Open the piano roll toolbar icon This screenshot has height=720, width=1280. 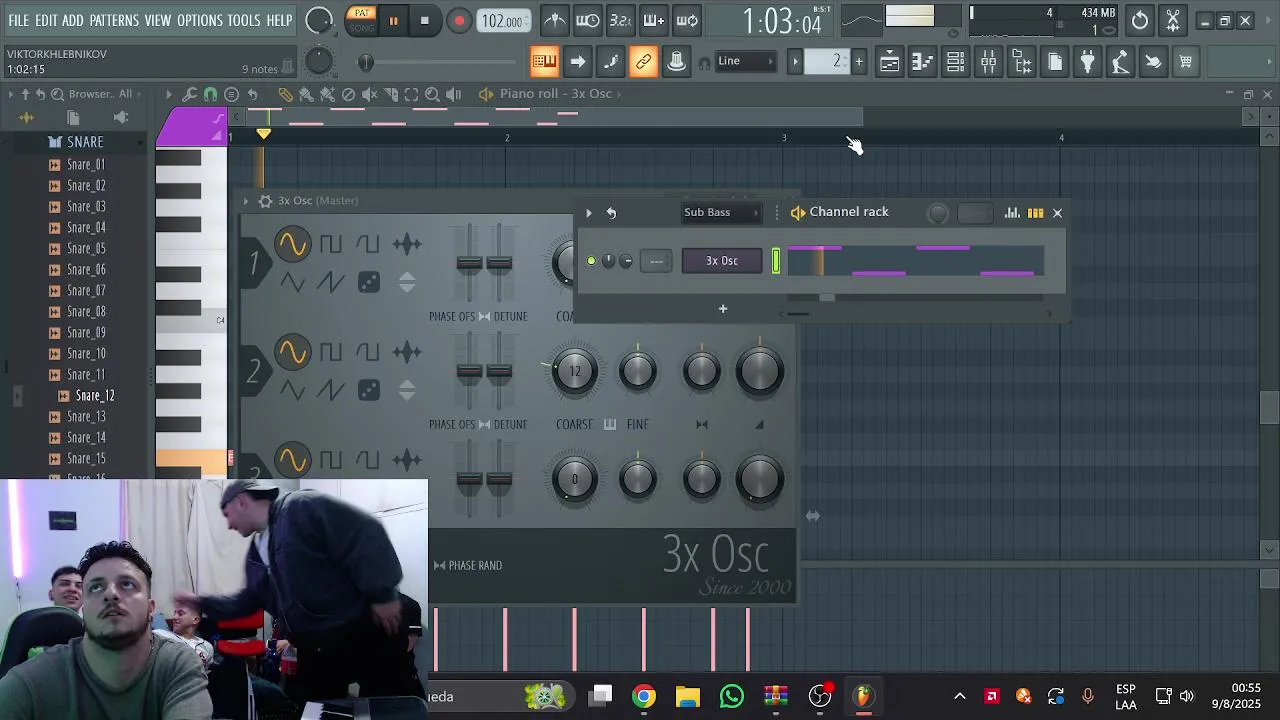point(922,62)
